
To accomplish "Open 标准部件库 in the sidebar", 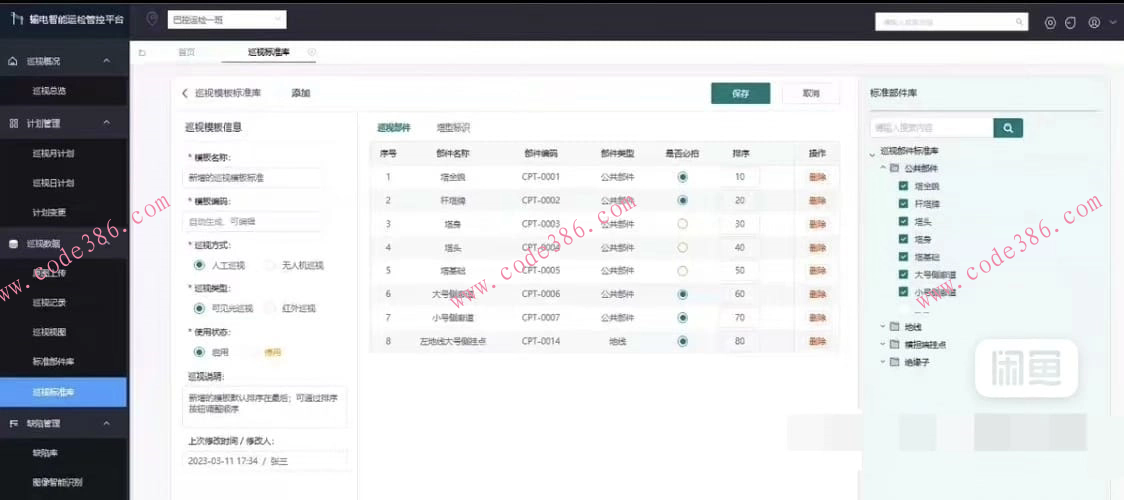I will pyautogui.click(x=54, y=362).
